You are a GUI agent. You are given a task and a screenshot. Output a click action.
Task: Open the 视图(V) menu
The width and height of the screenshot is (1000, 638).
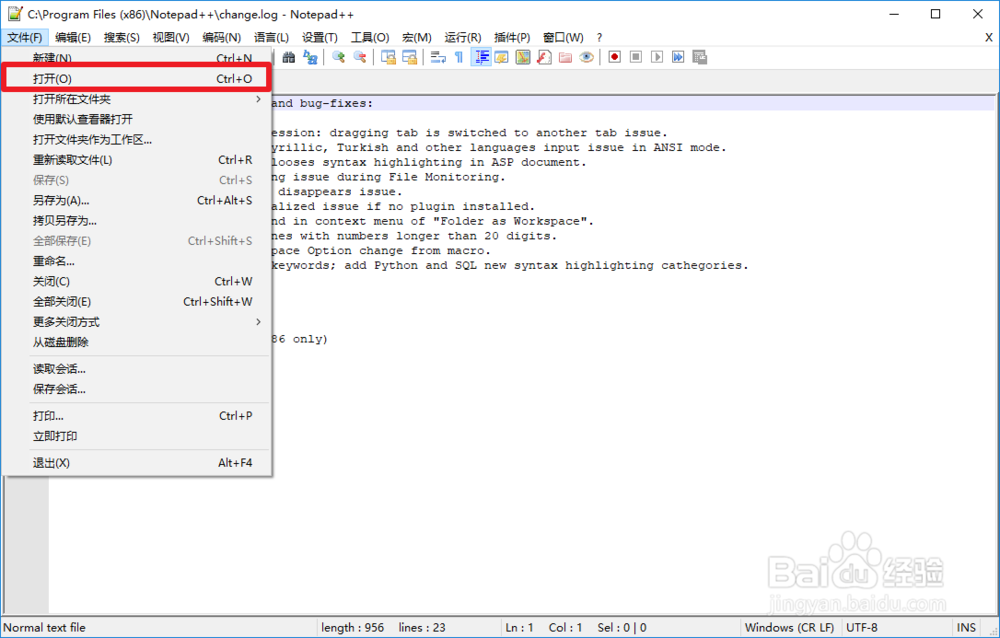click(x=171, y=38)
